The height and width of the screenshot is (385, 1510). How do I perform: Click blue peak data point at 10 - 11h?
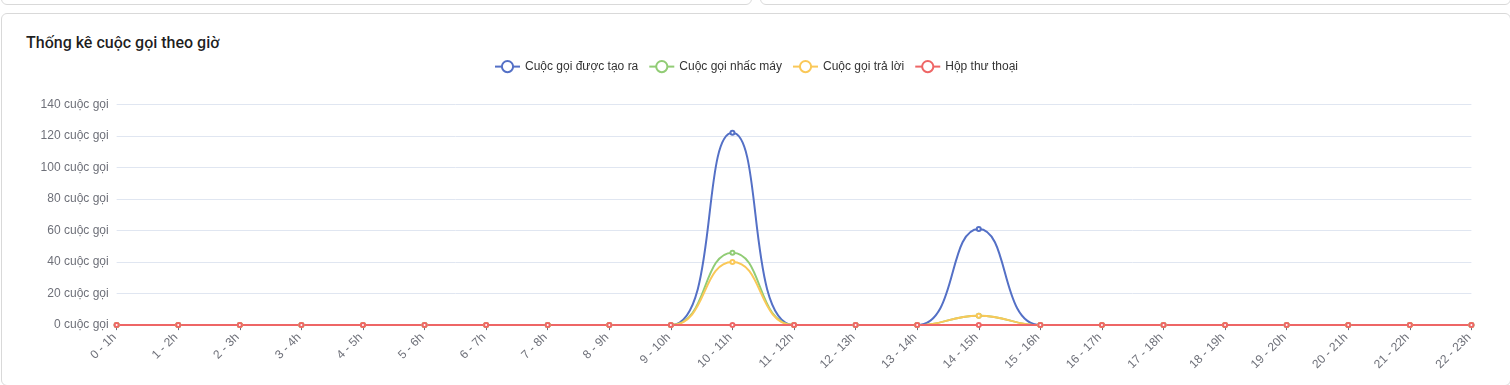(732, 132)
